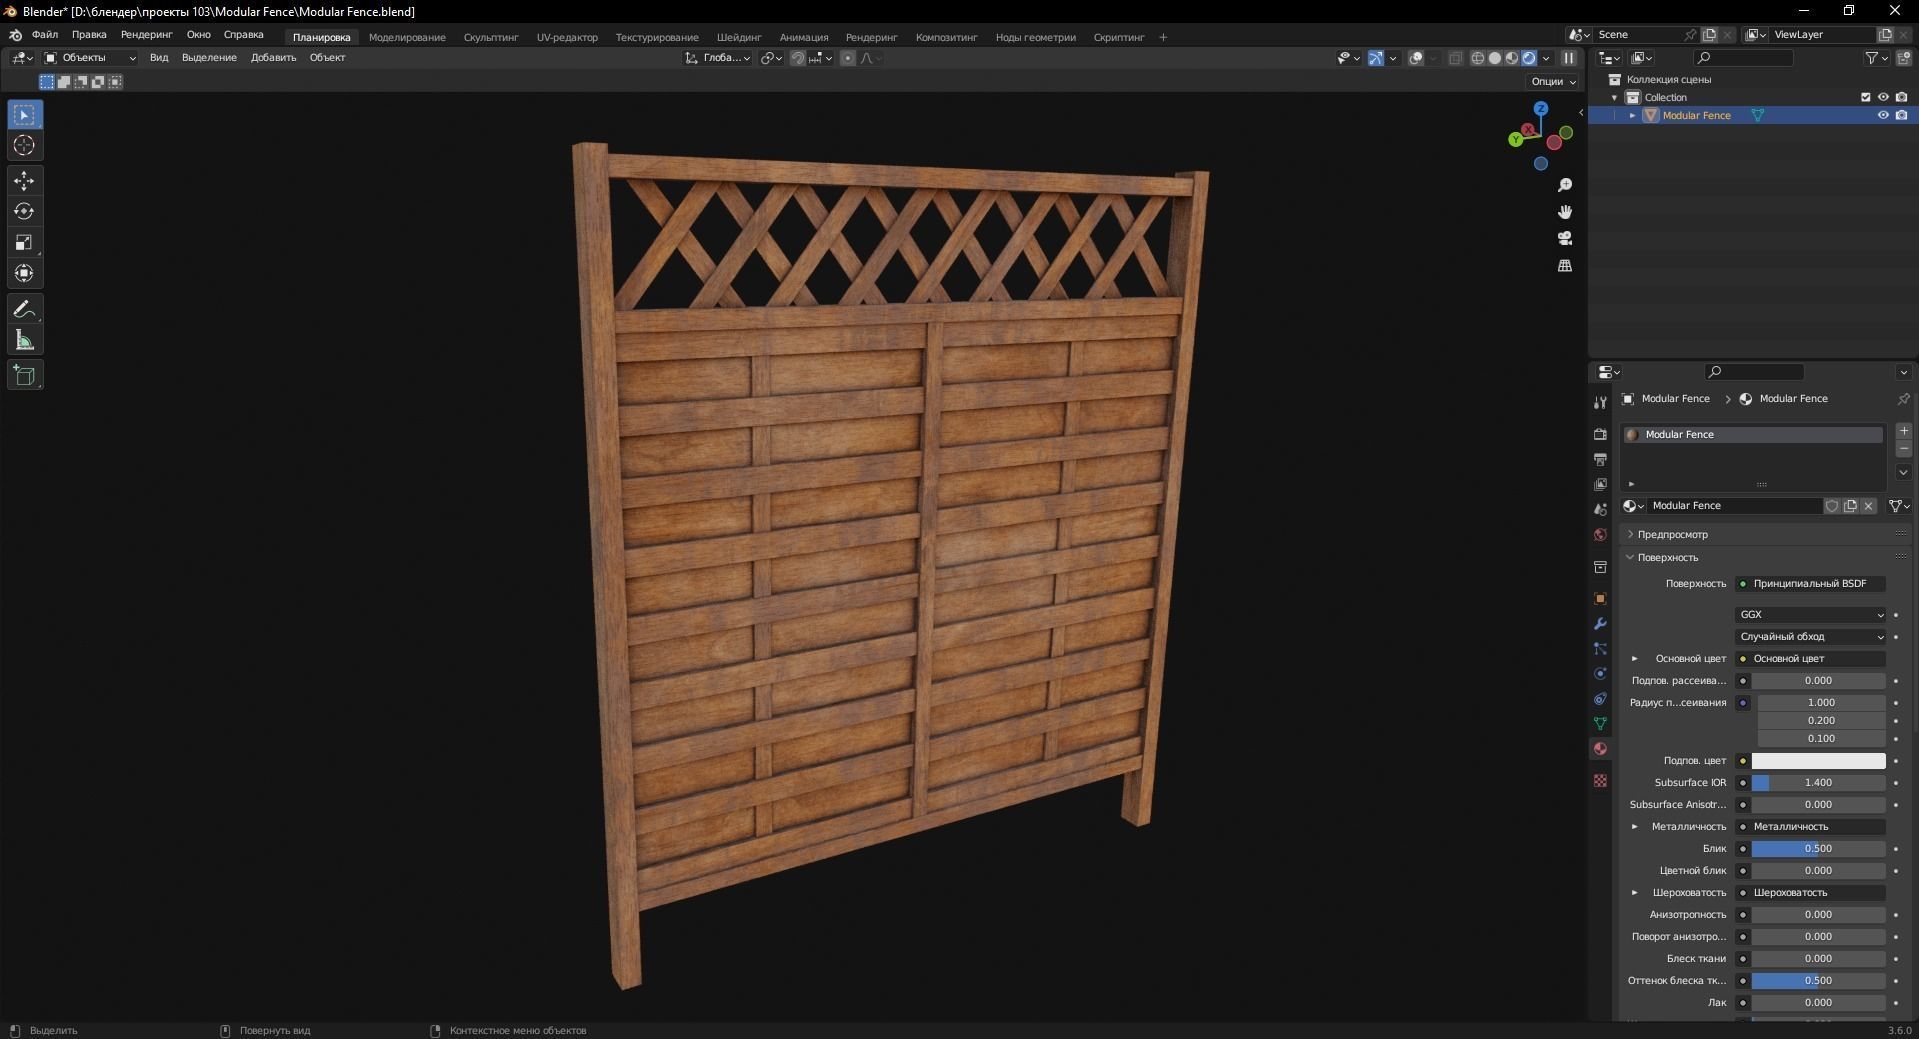Select the Add Cube tool
The width and height of the screenshot is (1919, 1039).
(x=24, y=376)
